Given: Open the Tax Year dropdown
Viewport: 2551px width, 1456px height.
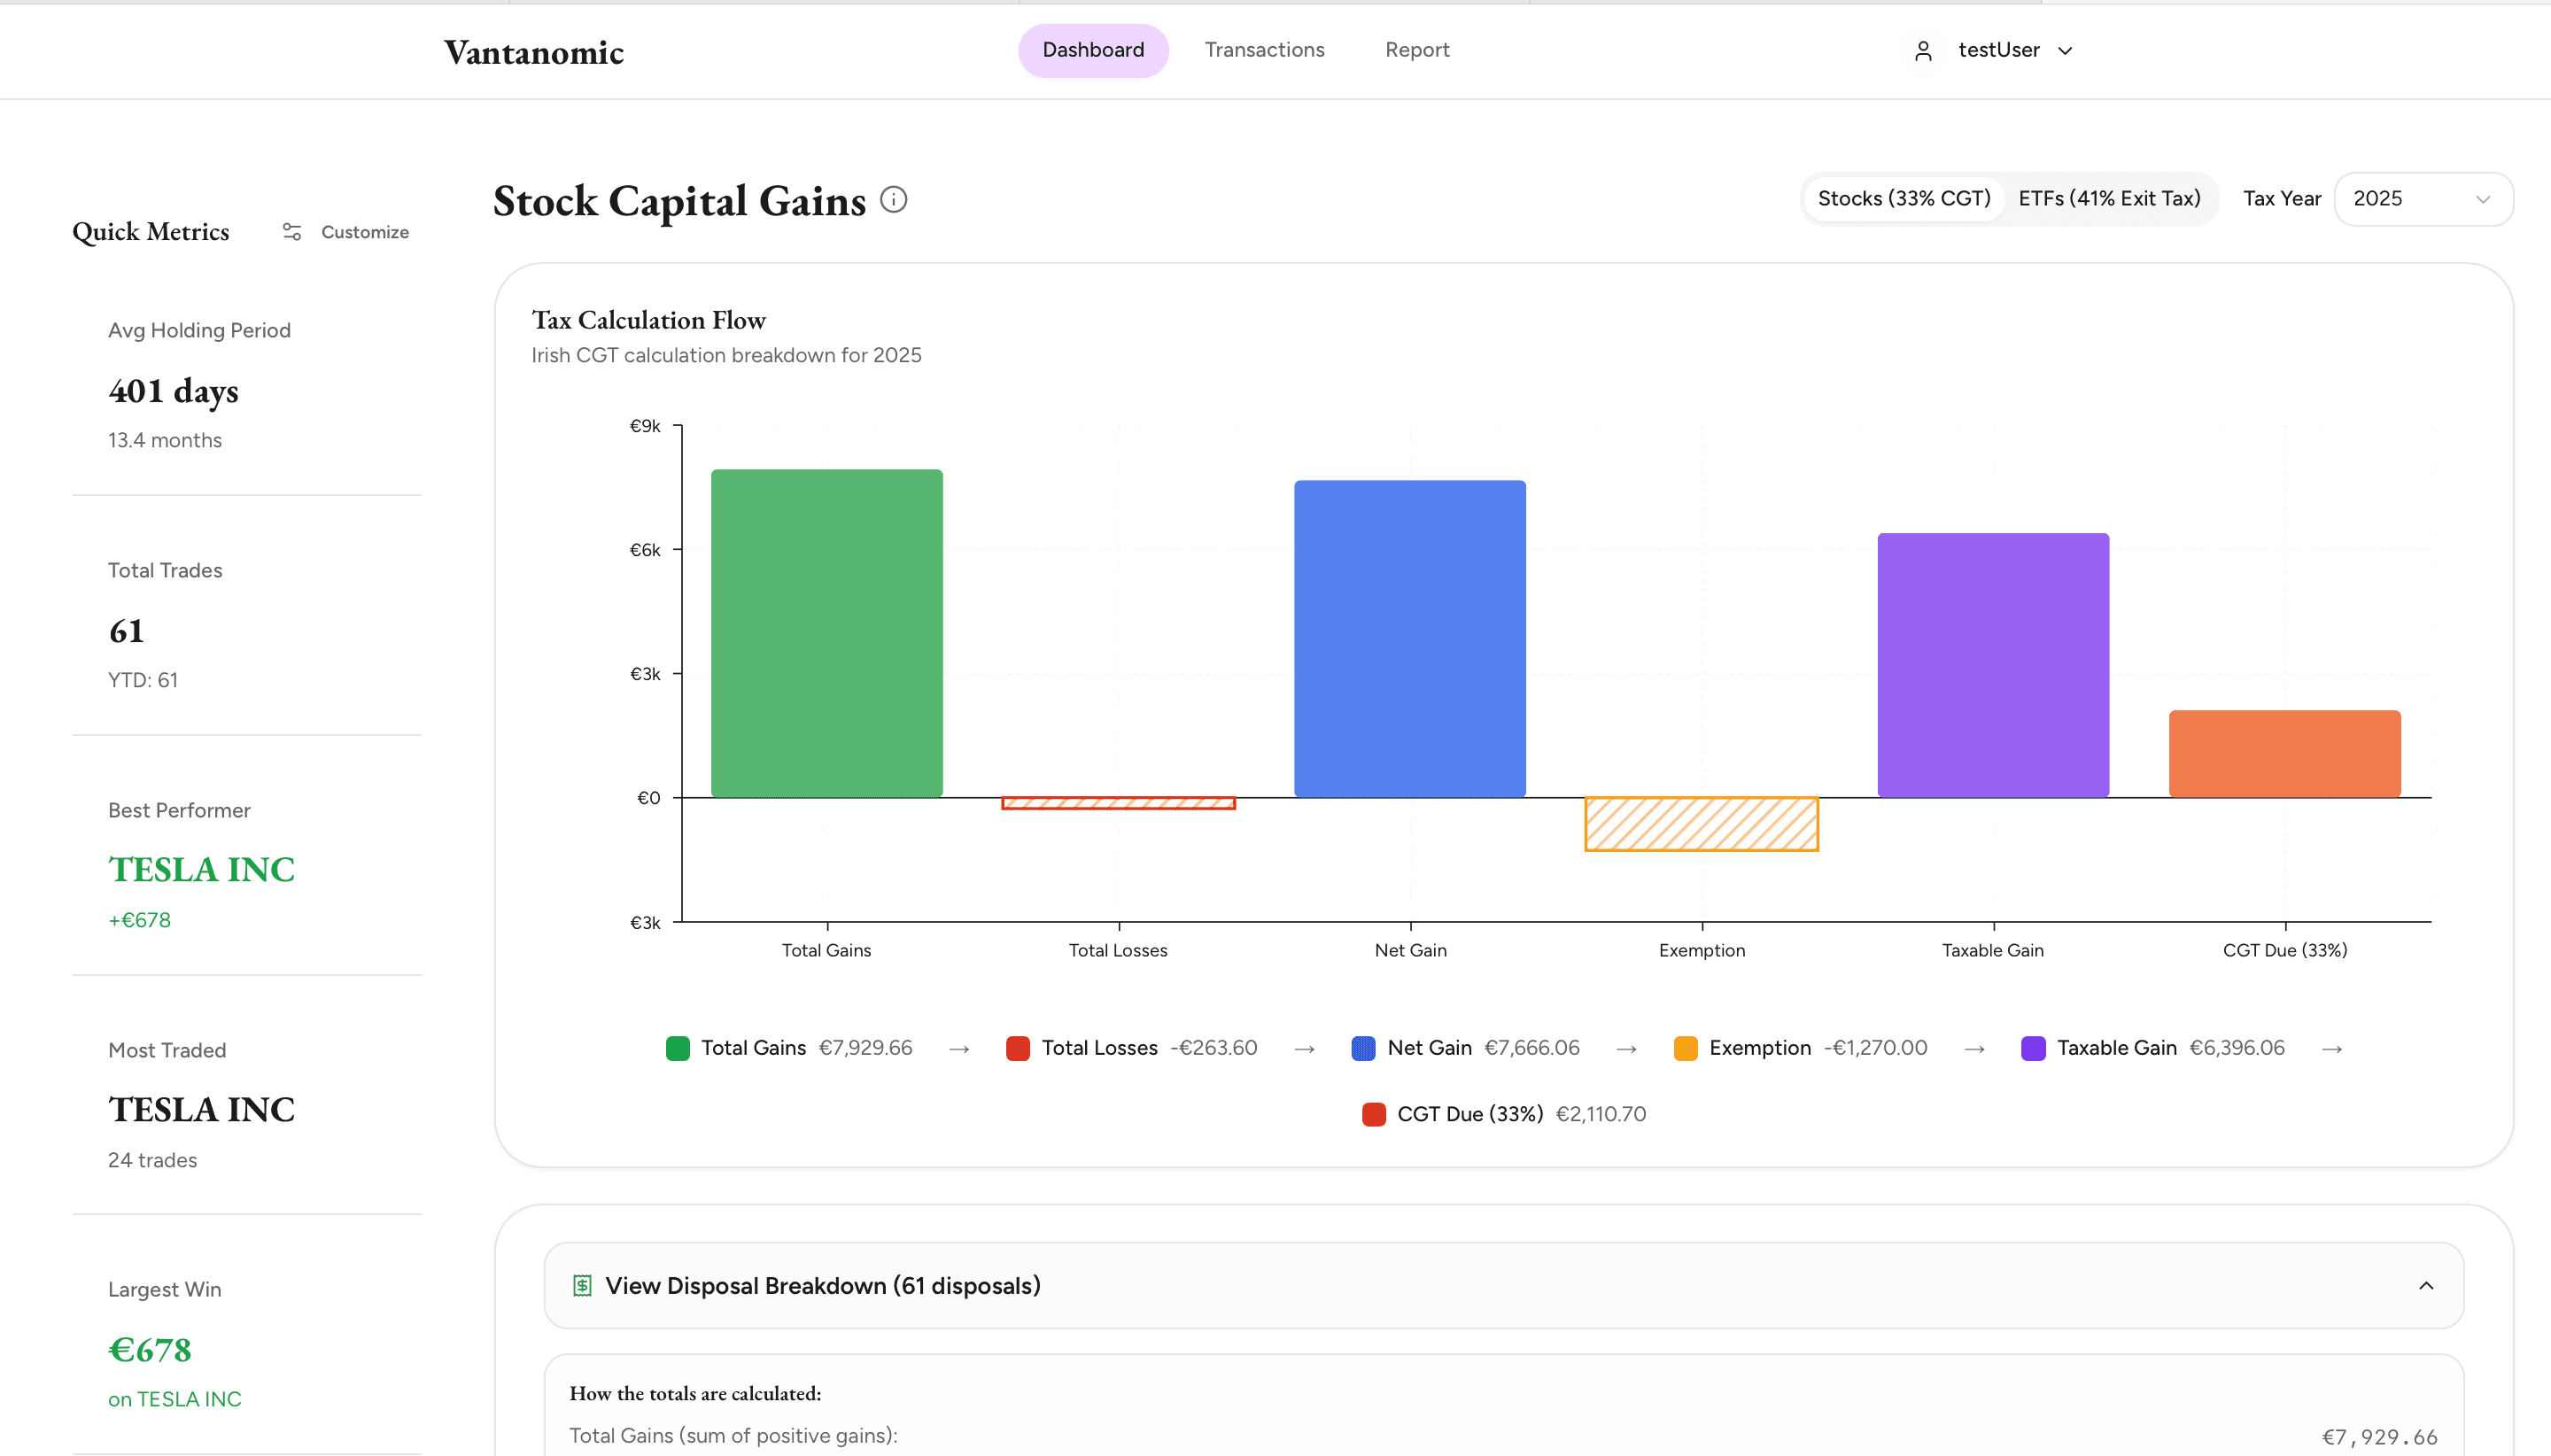Looking at the screenshot, I should 2422,199.
